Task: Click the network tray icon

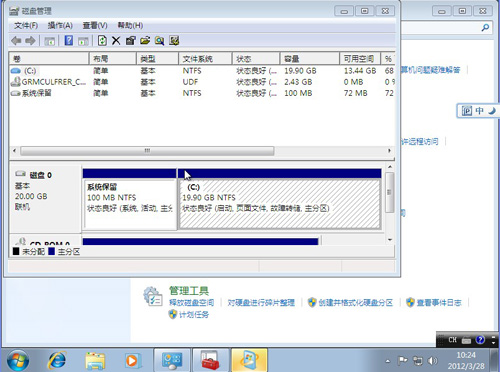Action: (x=417, y=361)
